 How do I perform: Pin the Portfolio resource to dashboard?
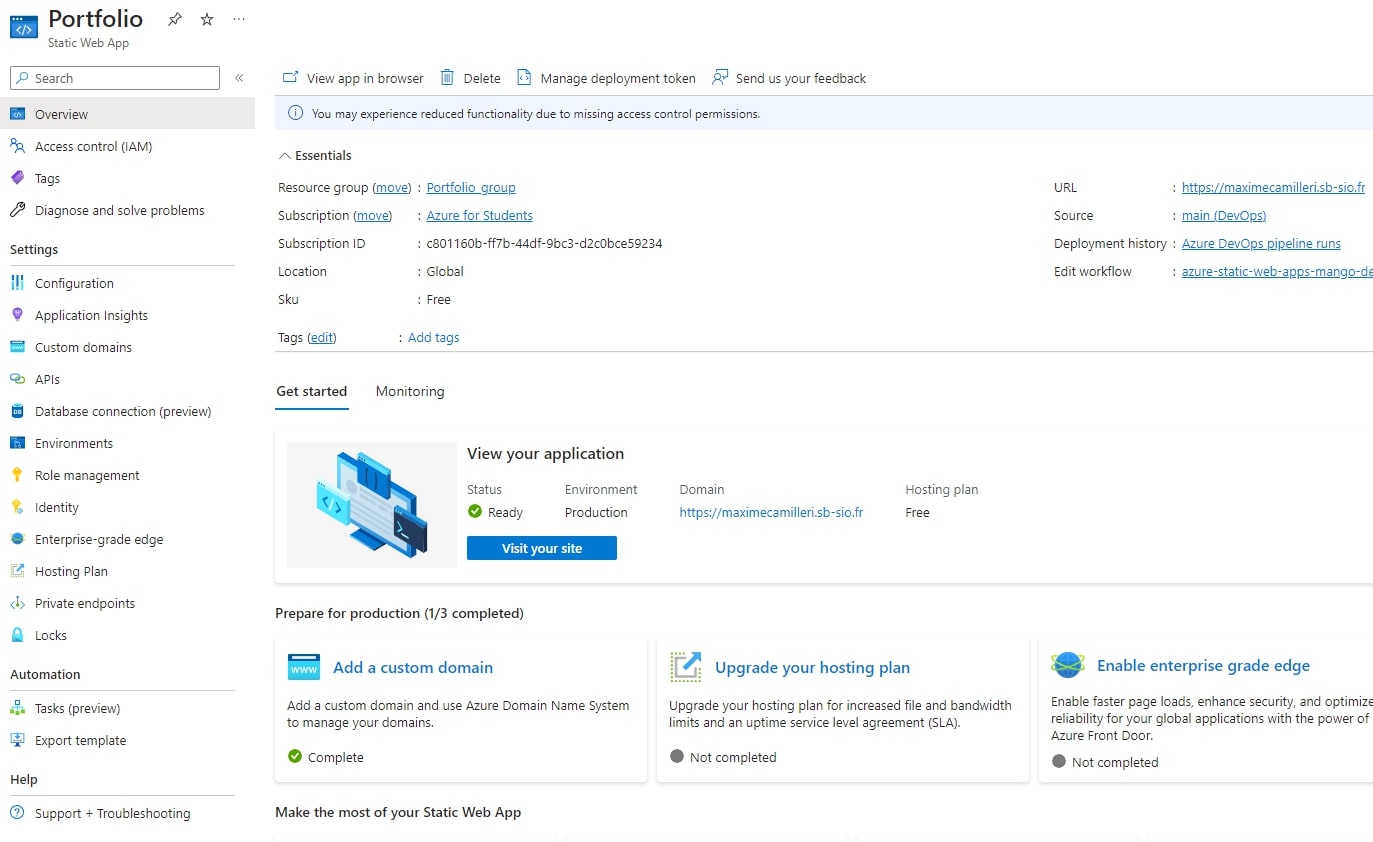click(x=174, y=19)
